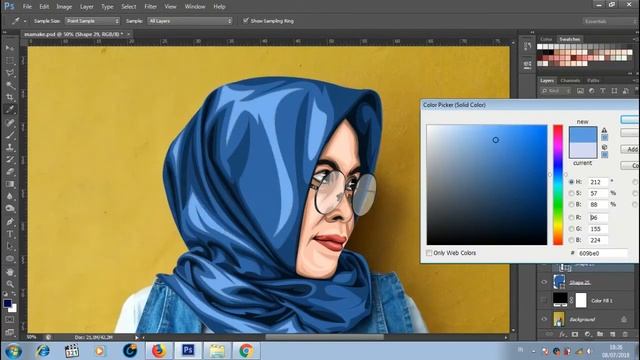Select the Magic Wand tool
The image size is (640, 360).
click(x=9, y=85)
